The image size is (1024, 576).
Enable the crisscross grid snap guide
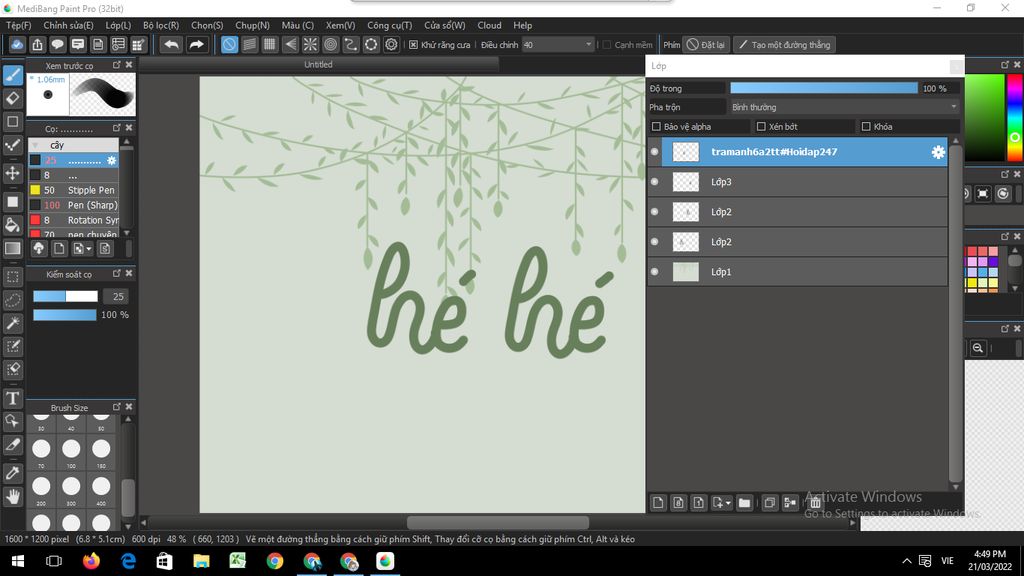point(270,44)
